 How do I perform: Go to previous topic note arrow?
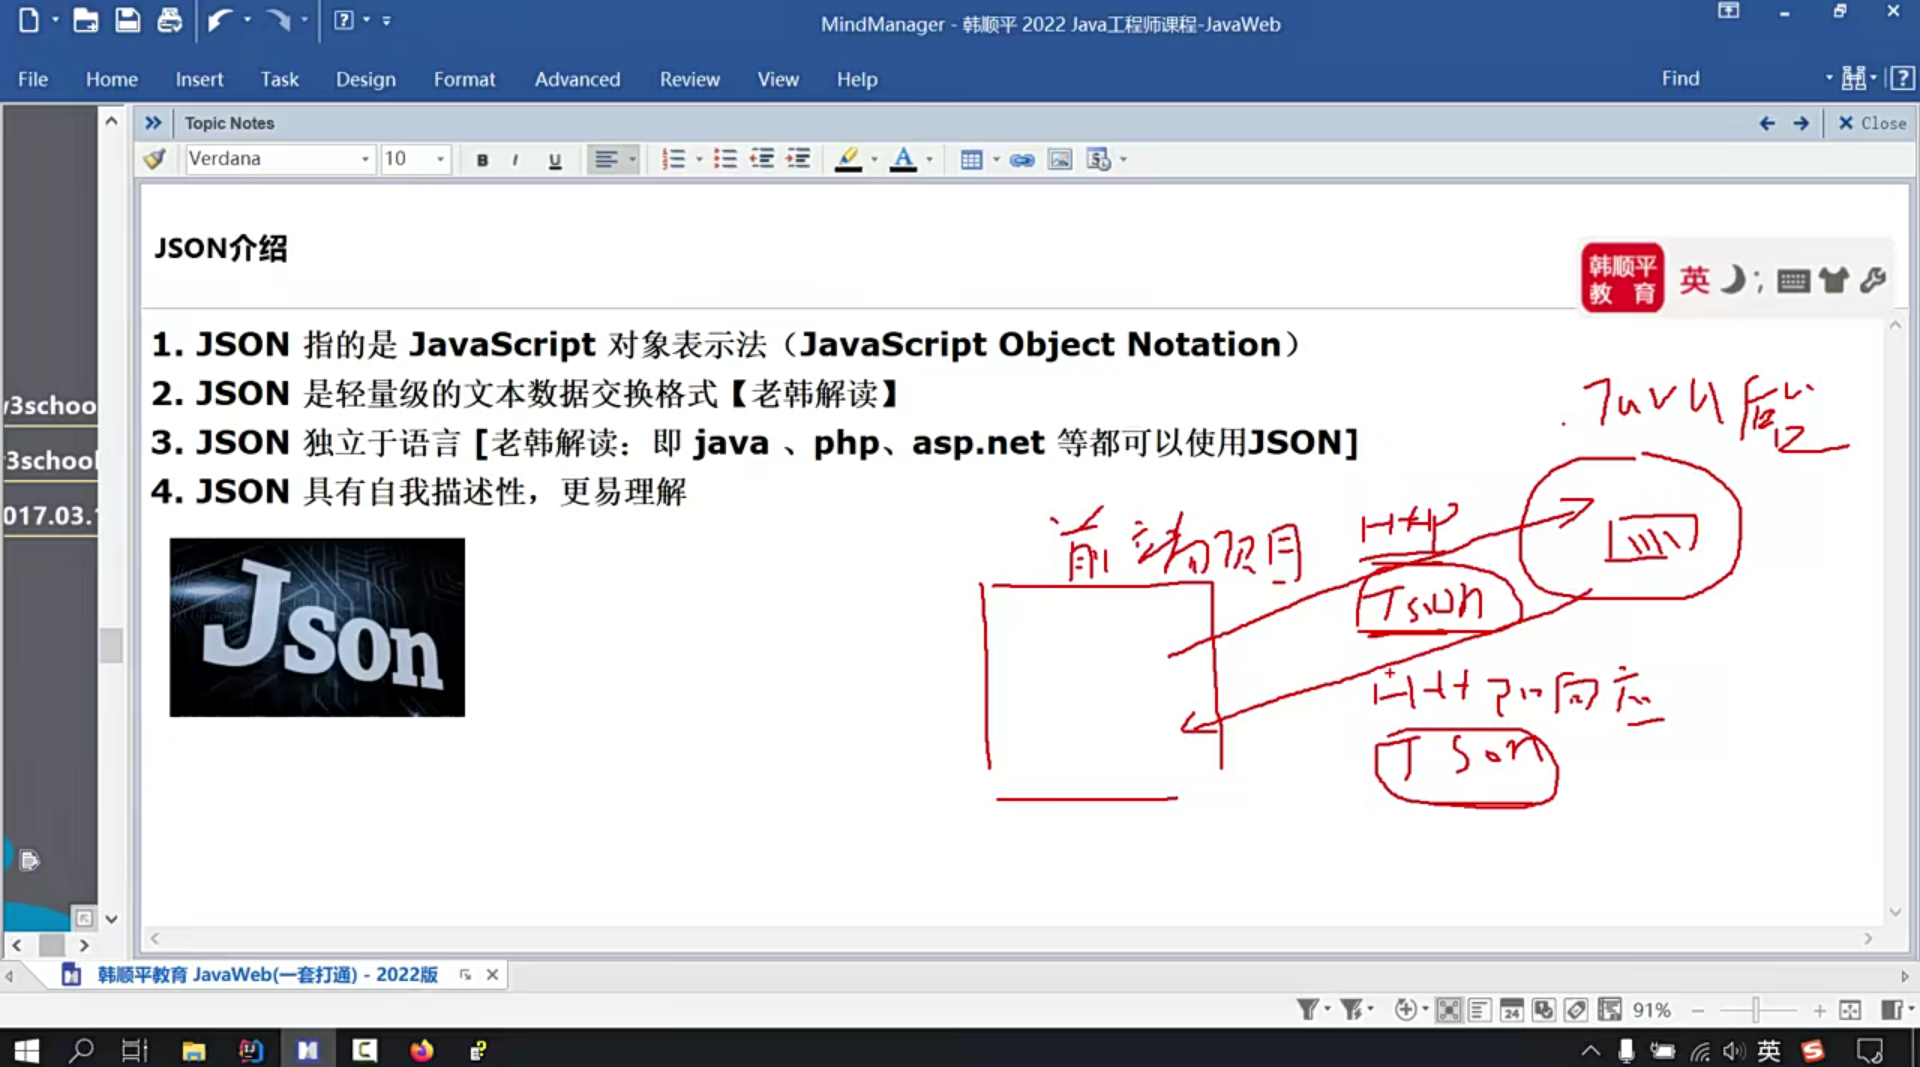1767,123
